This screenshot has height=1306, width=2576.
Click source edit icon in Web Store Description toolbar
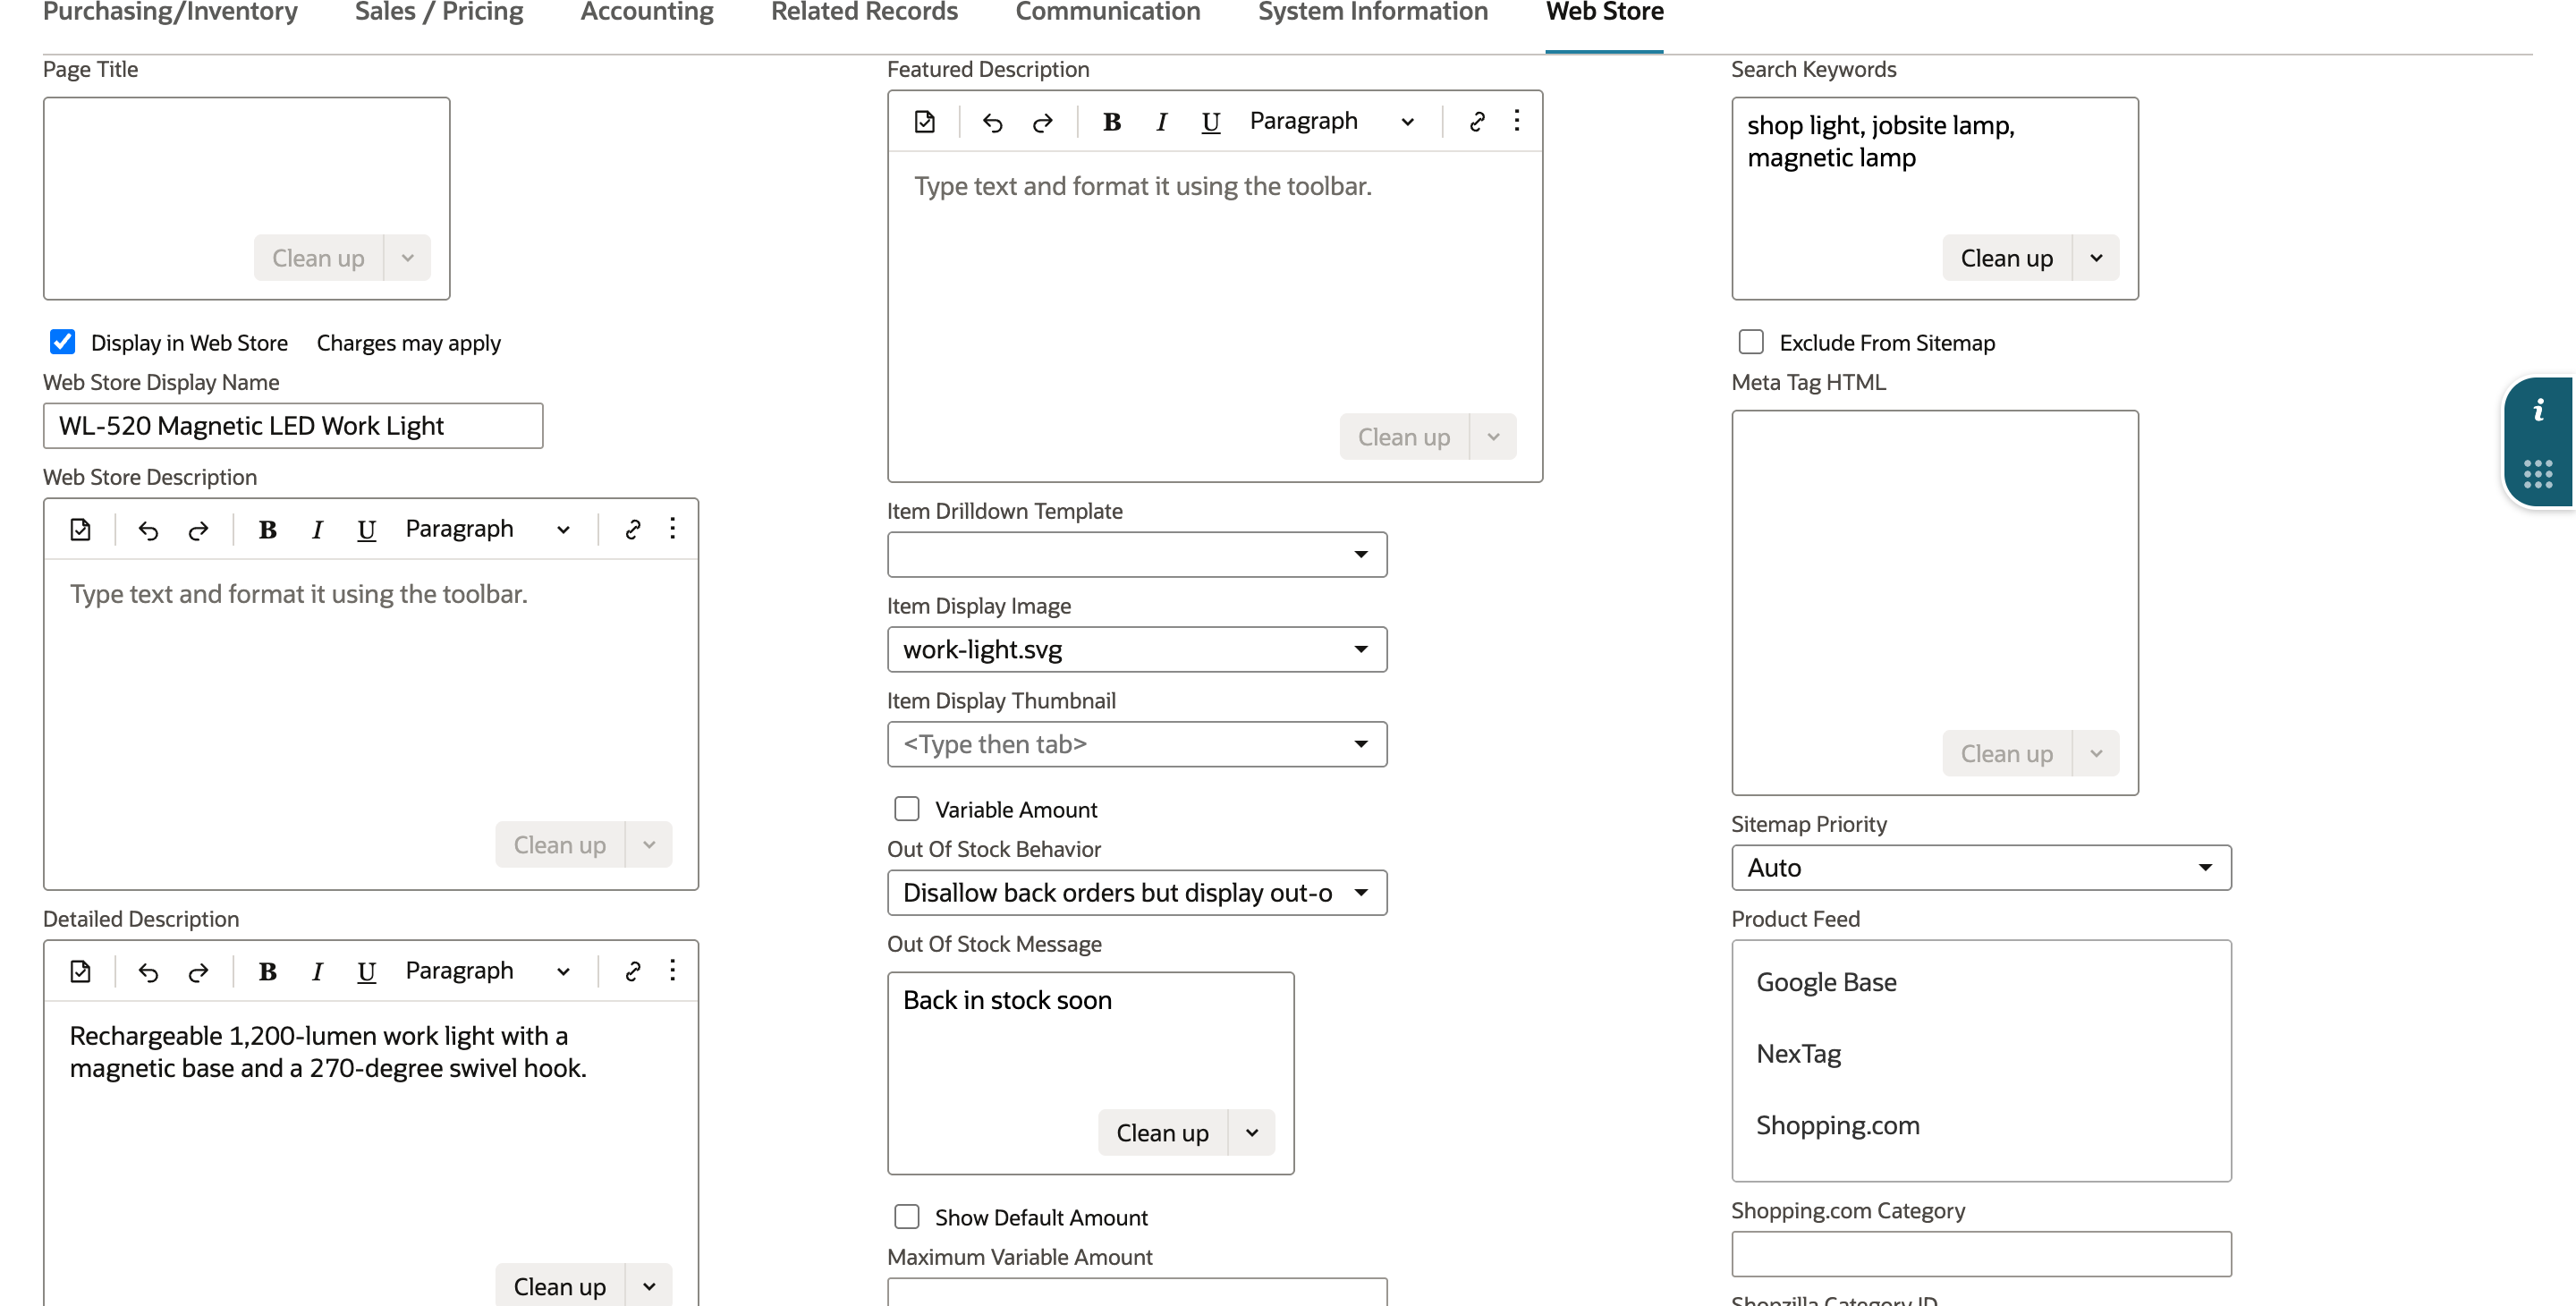(81, 530)
